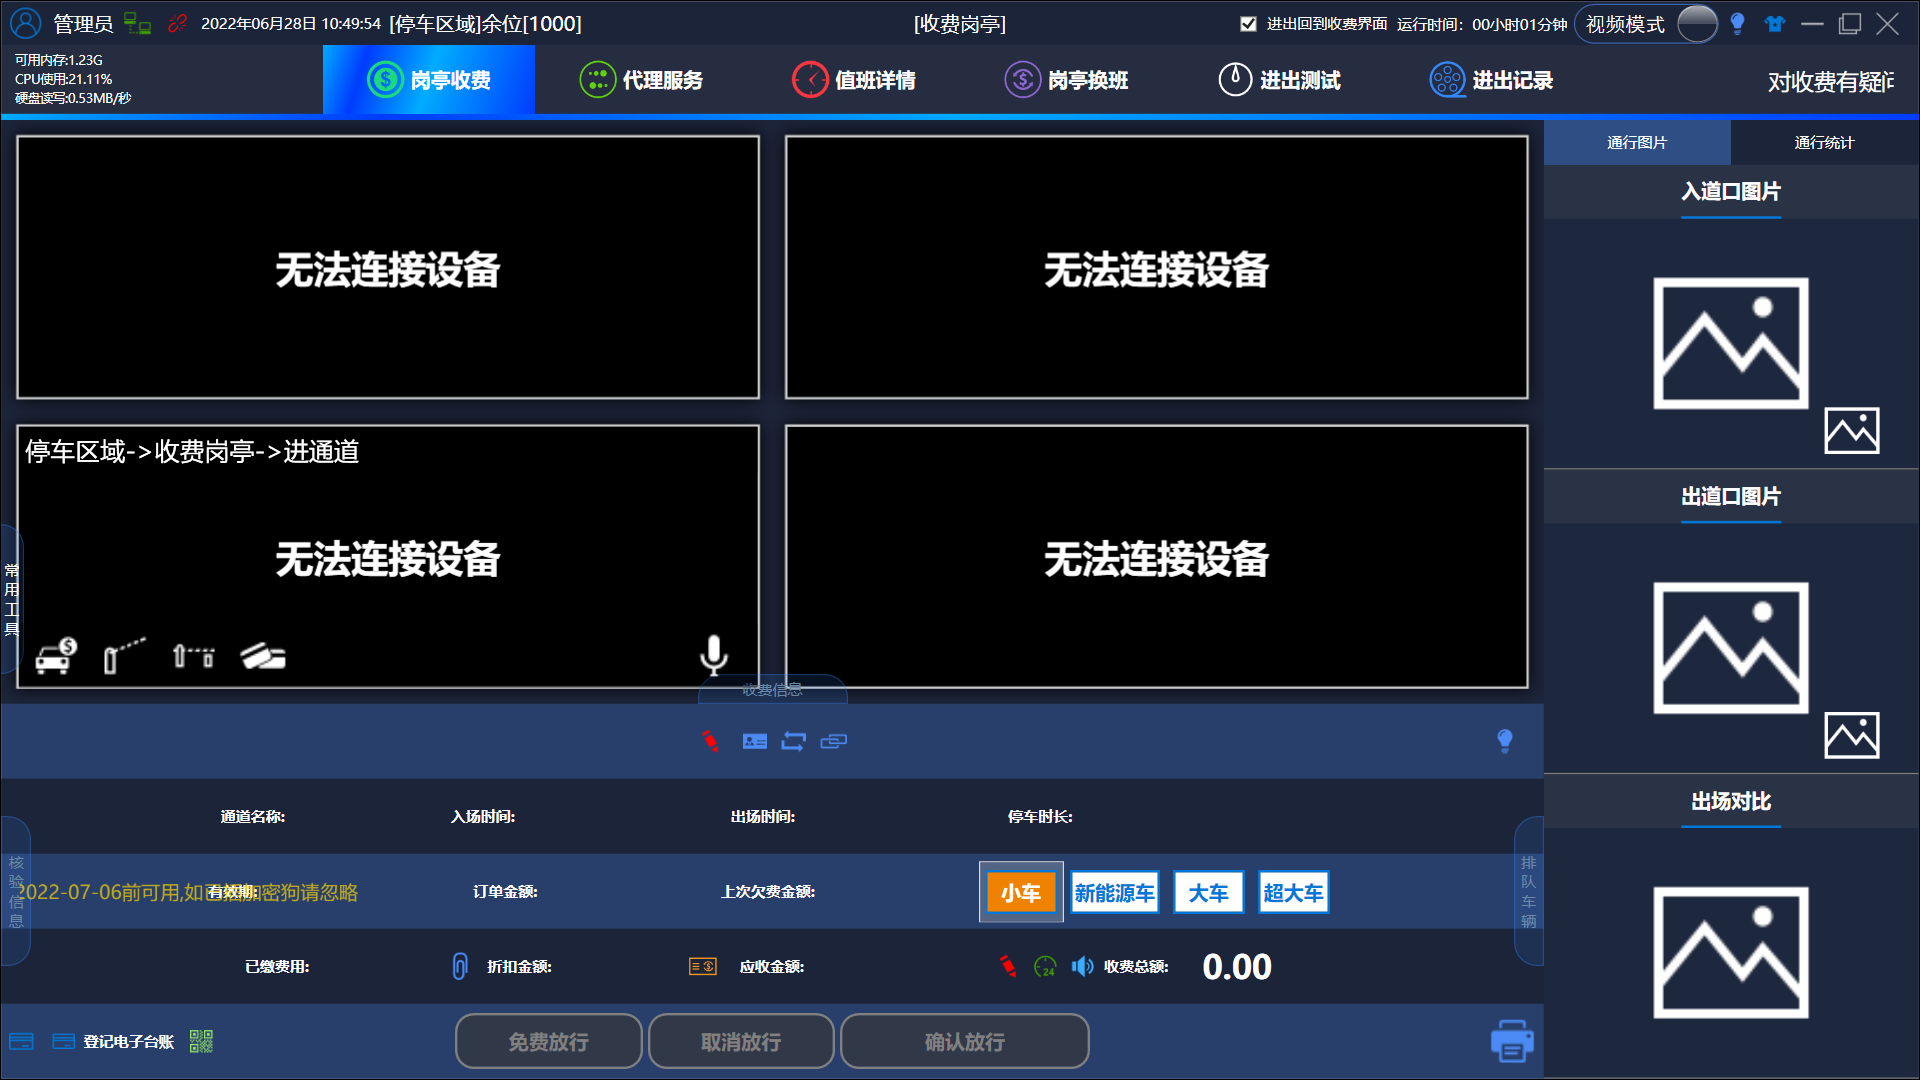Click the chain link icon in toolbar

(833, 741)
